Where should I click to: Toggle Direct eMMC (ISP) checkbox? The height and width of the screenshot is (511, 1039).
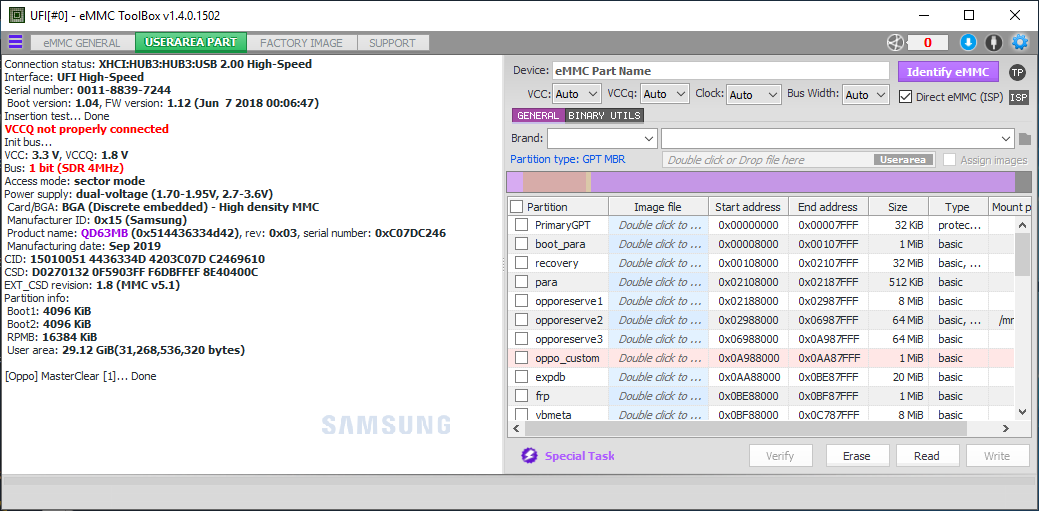[905, 97]
